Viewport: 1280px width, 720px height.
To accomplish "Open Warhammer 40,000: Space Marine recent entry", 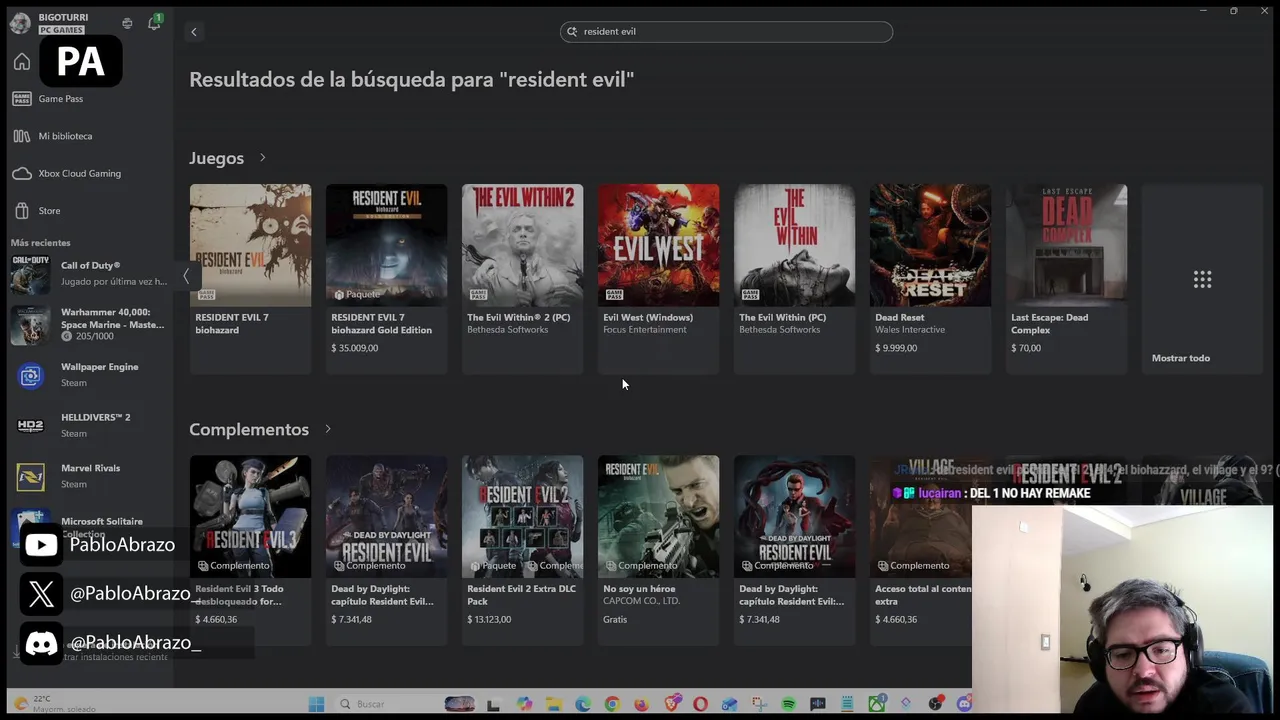I will (x=89, y=324).
